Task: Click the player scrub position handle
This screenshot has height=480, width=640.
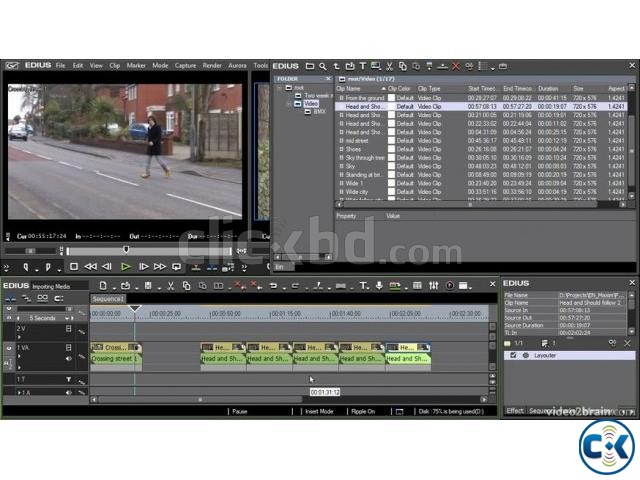Action: coord(126,249)
